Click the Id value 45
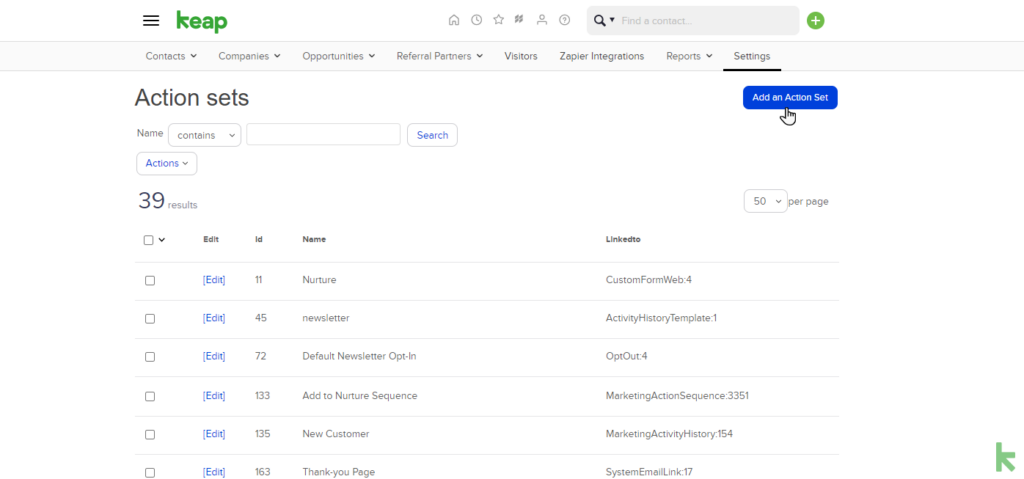This screenshot has width=1024, height=479. point(260,318)
